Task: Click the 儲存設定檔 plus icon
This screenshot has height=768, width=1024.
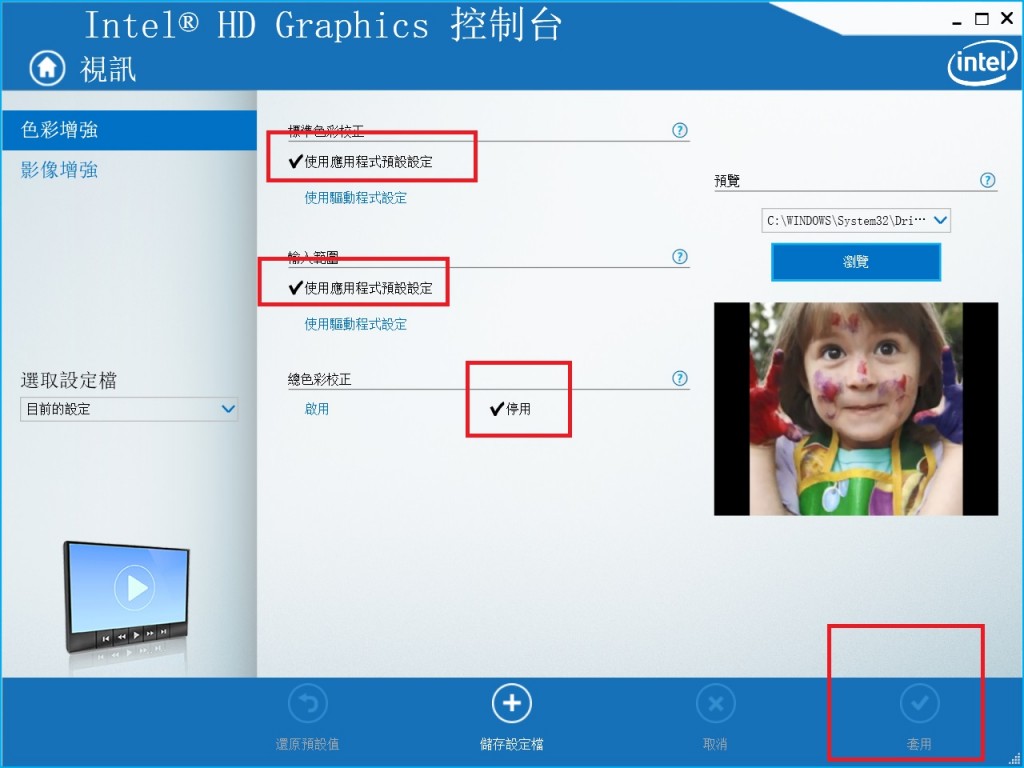Action: pyautogui.click(x=511, y=703)
